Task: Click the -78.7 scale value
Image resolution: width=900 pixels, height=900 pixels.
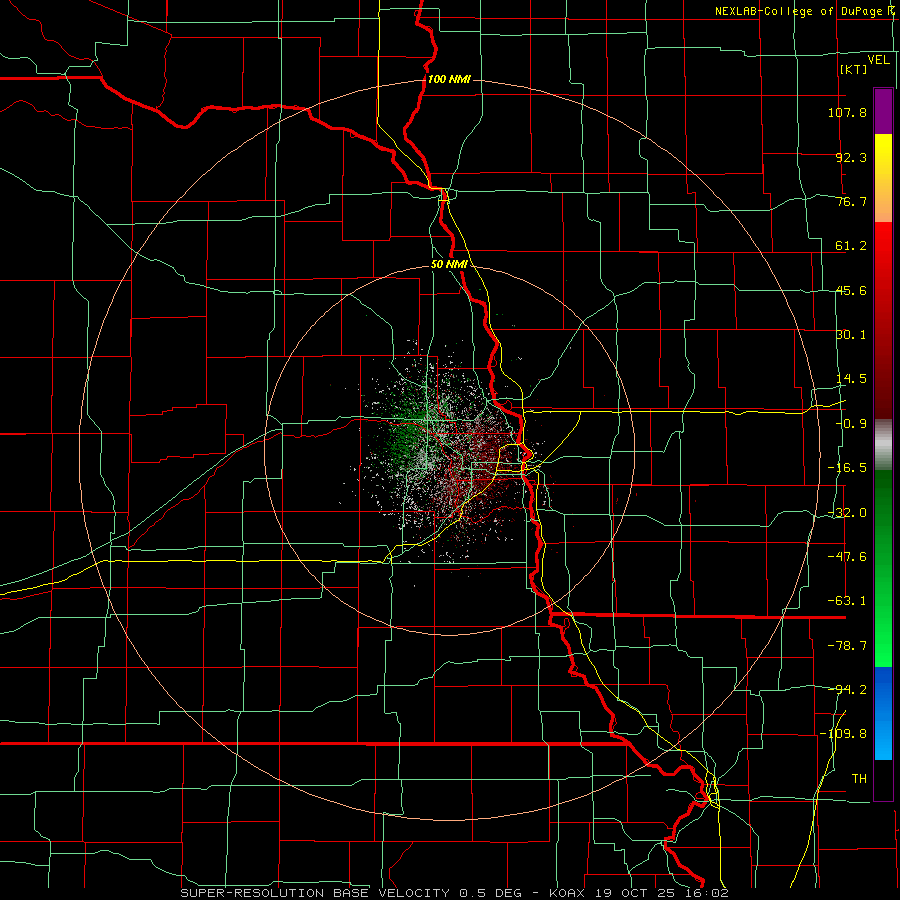Action: click(x=847, y=646)
